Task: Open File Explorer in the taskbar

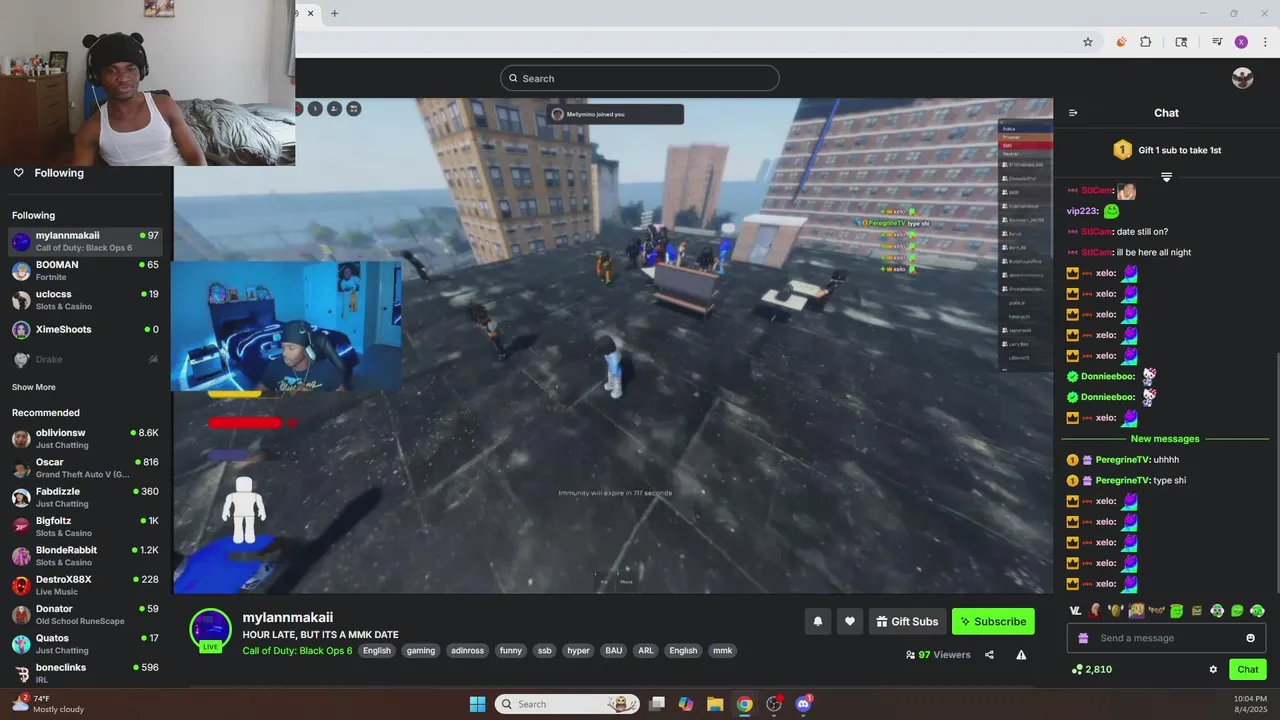Action: pos(715,704)
